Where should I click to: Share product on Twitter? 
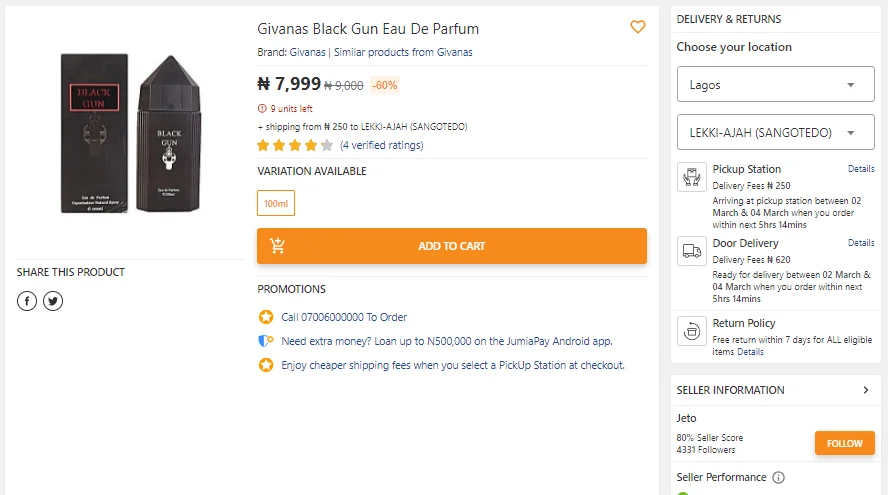53,301
